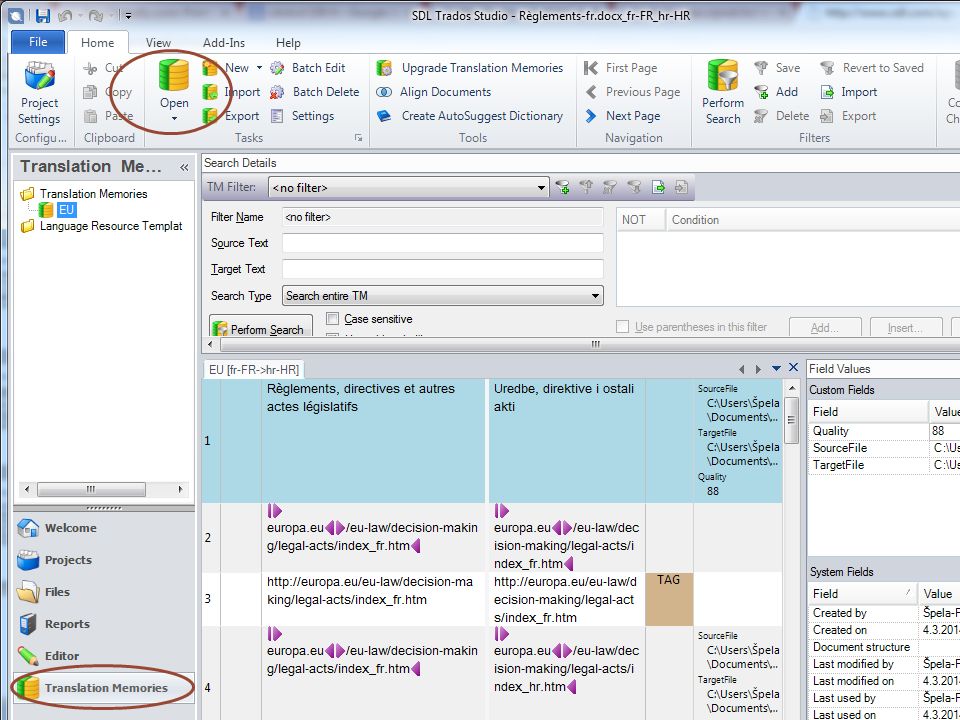Viewport: 960px width, 720px height.
Task: Switch to the View ribbon tab
Action: 158,43
